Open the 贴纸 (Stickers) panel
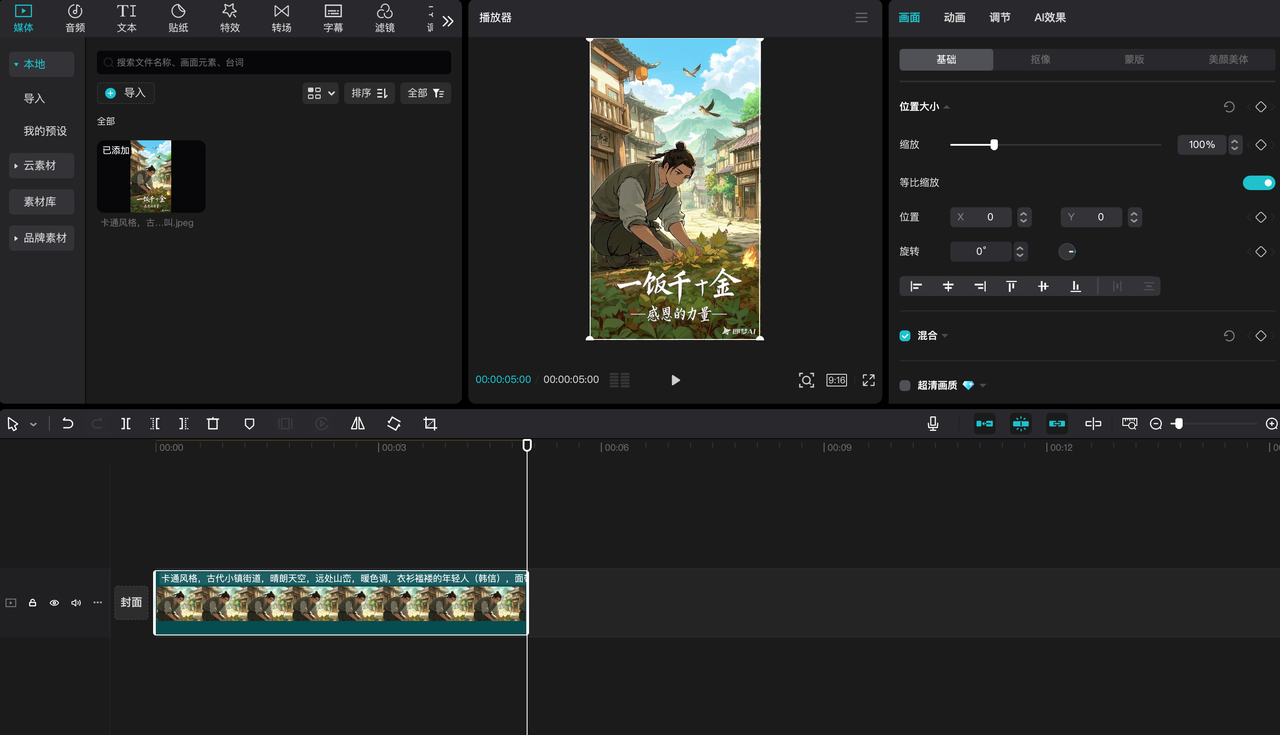Image resolution: width=1280 pixels, height=735 pixels. (178, 18)
